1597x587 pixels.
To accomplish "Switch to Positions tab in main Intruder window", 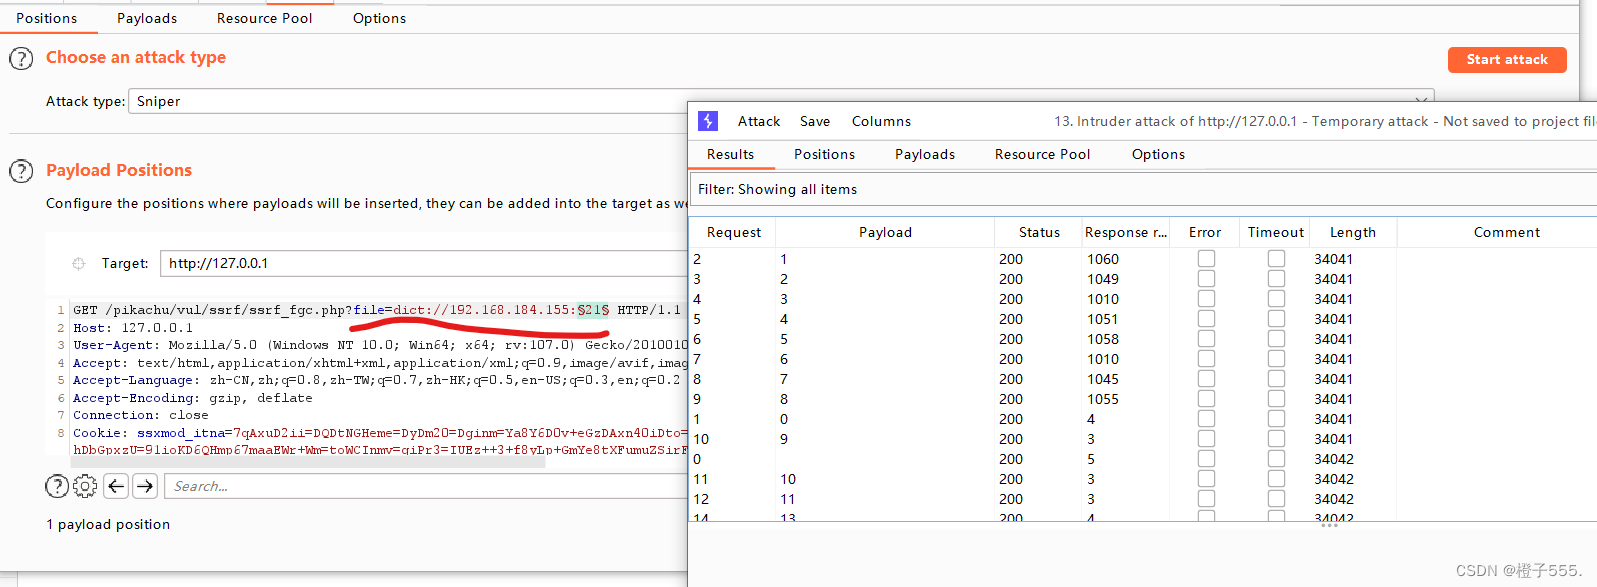I will [46, 18].
